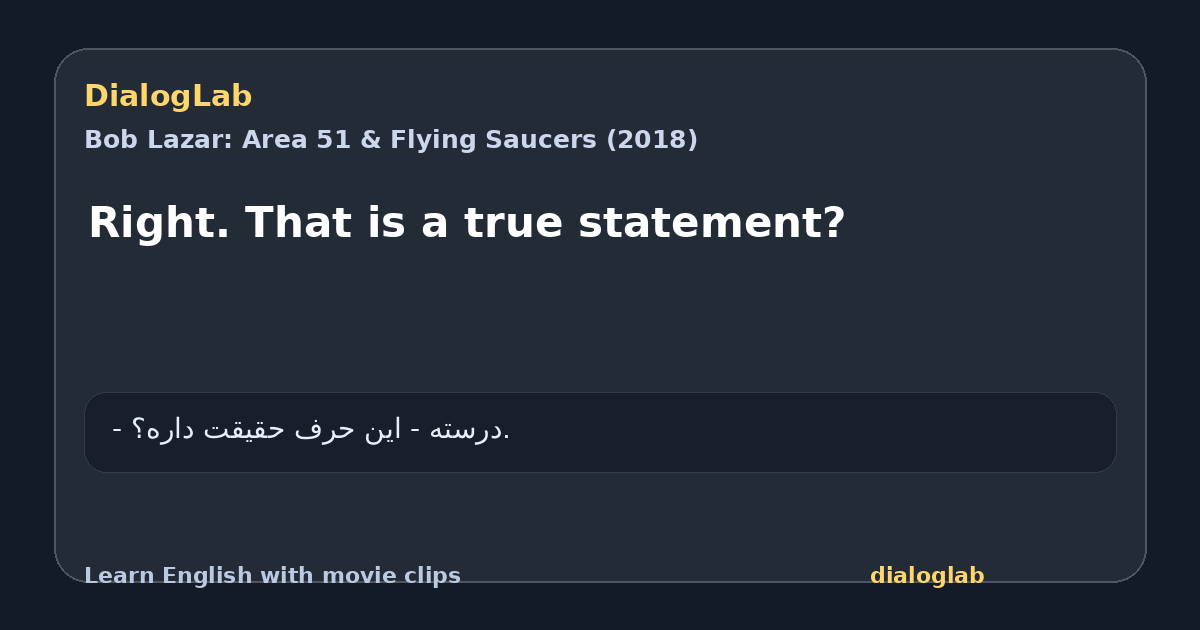Click "Bob Lazar:" in the title line
1200x630 pixels.
pyautogui.click(x=159, y=140)
